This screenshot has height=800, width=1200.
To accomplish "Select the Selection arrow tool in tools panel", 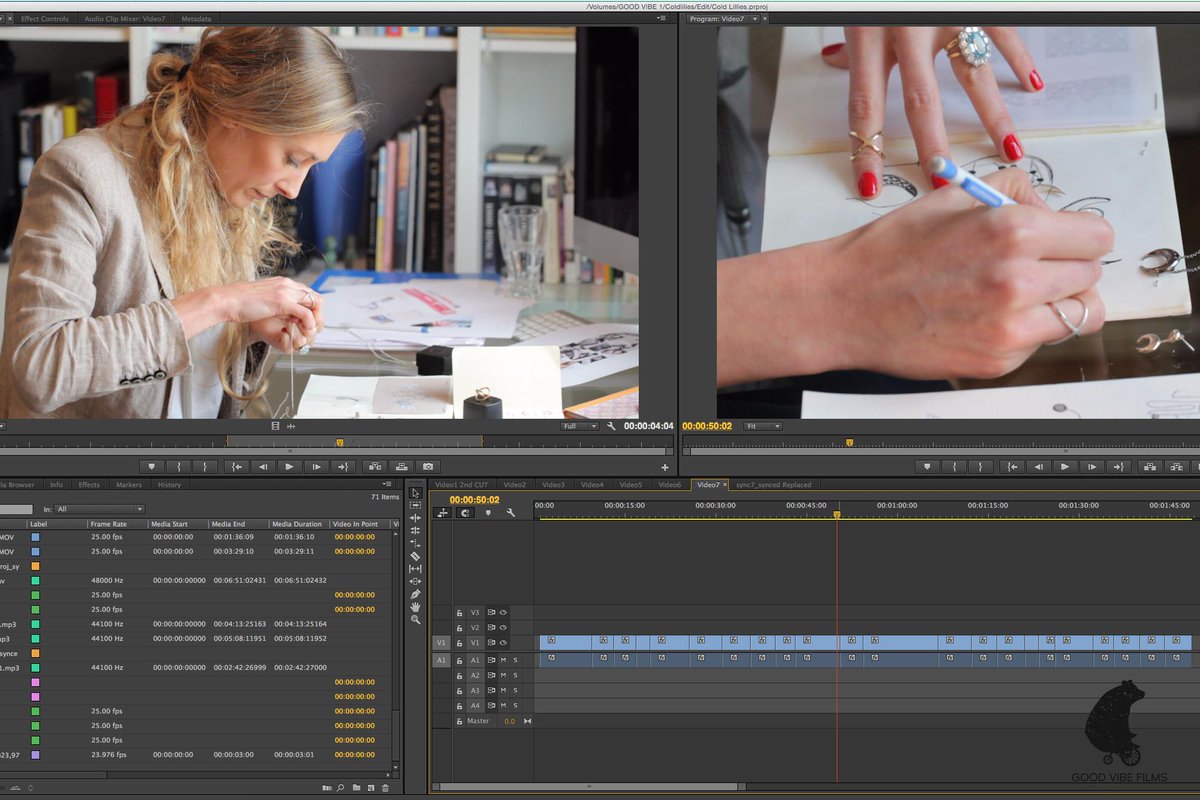I will [415, 493].
